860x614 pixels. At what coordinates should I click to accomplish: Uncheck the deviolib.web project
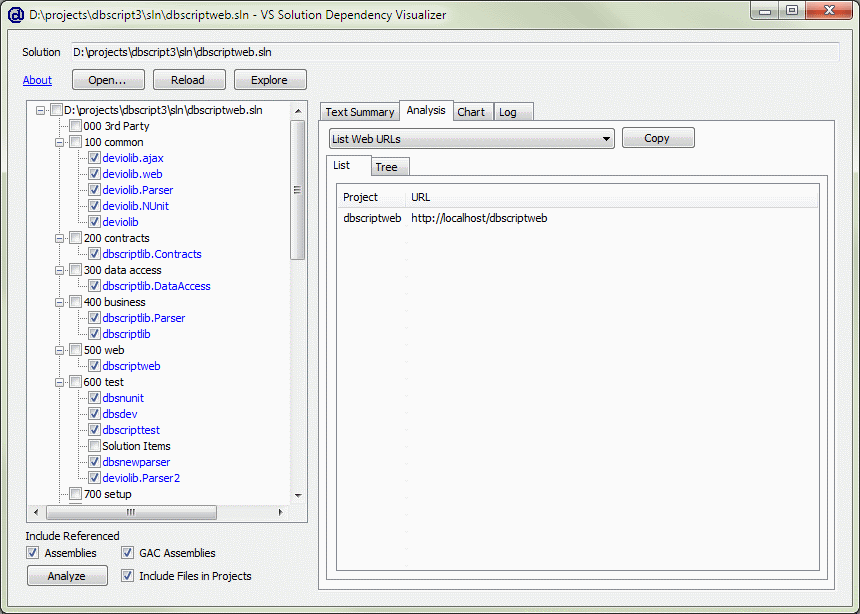(x=94, y=174)
